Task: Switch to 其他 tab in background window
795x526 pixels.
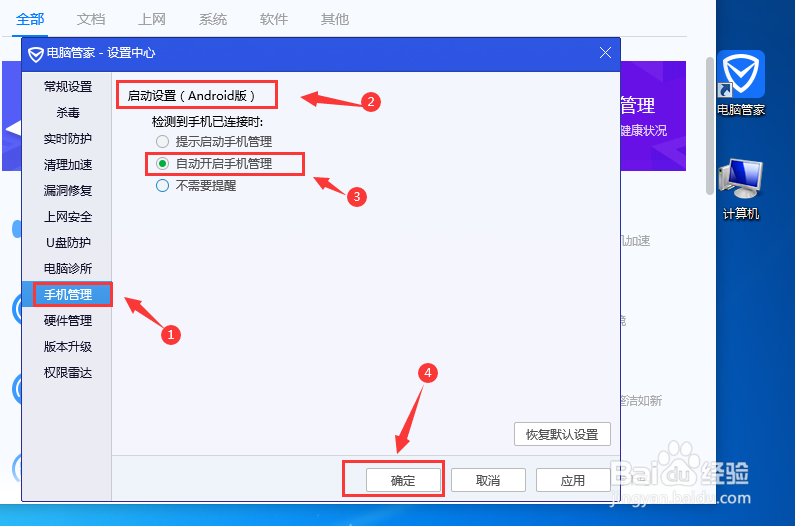Action: pos(334,19)
